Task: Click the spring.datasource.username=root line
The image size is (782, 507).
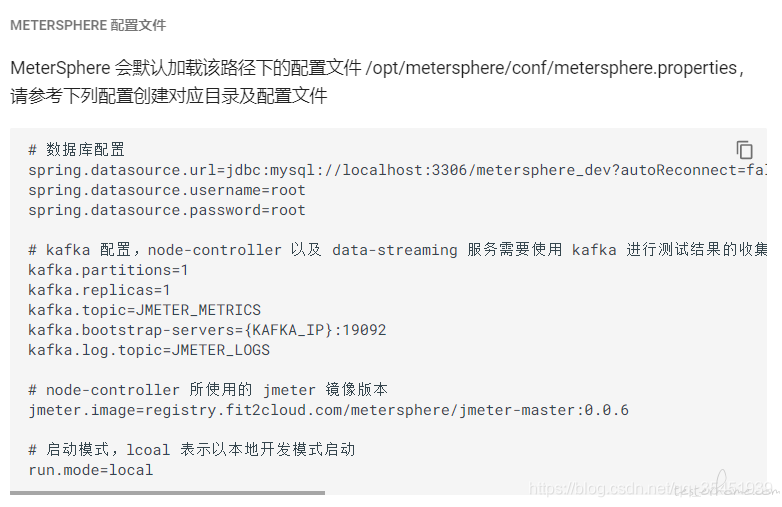Action: click(x=167, y=190)
